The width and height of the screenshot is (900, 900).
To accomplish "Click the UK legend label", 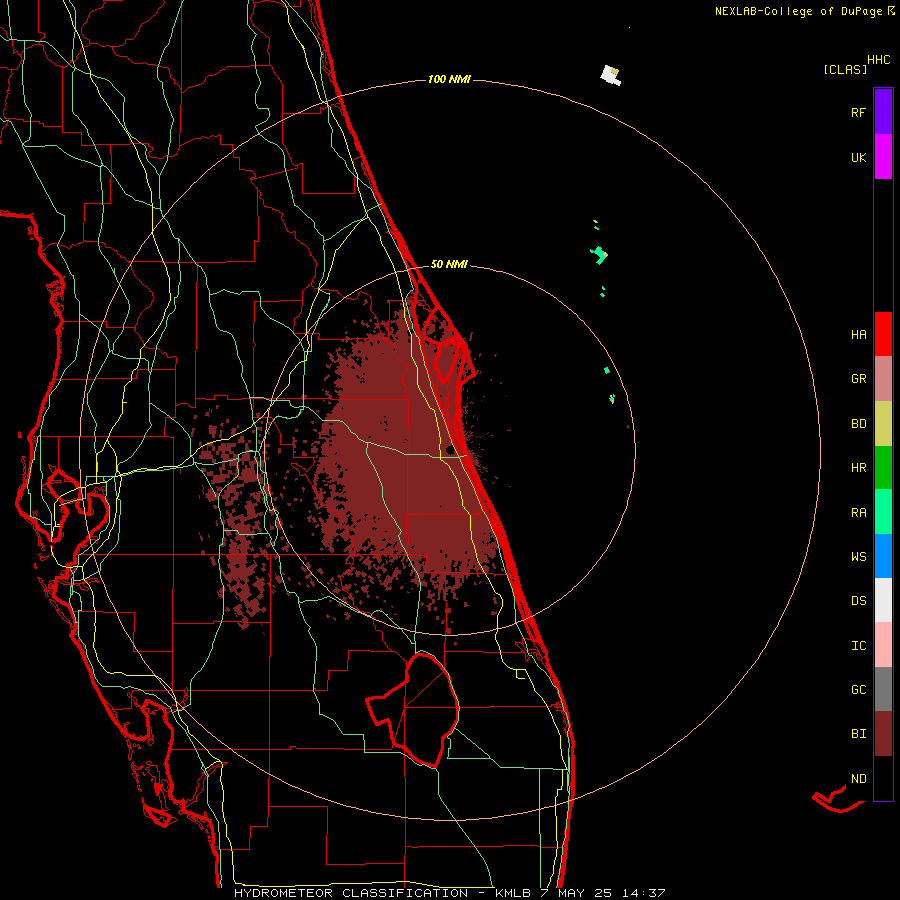I will click(x=858, y=157).
